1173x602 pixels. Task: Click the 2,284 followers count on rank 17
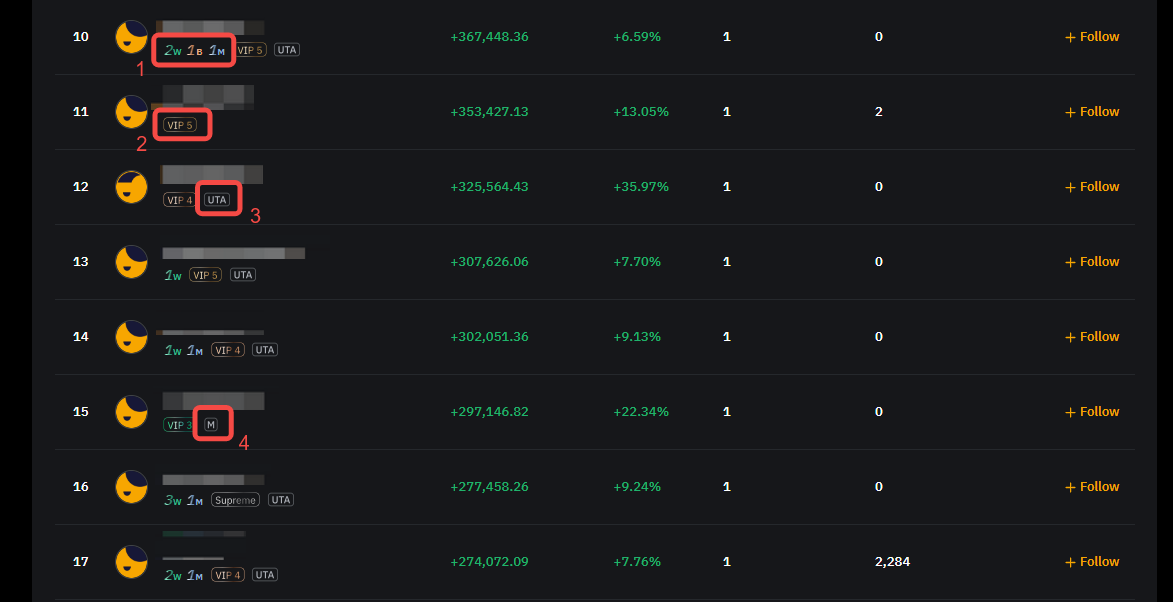click(893, 561)
